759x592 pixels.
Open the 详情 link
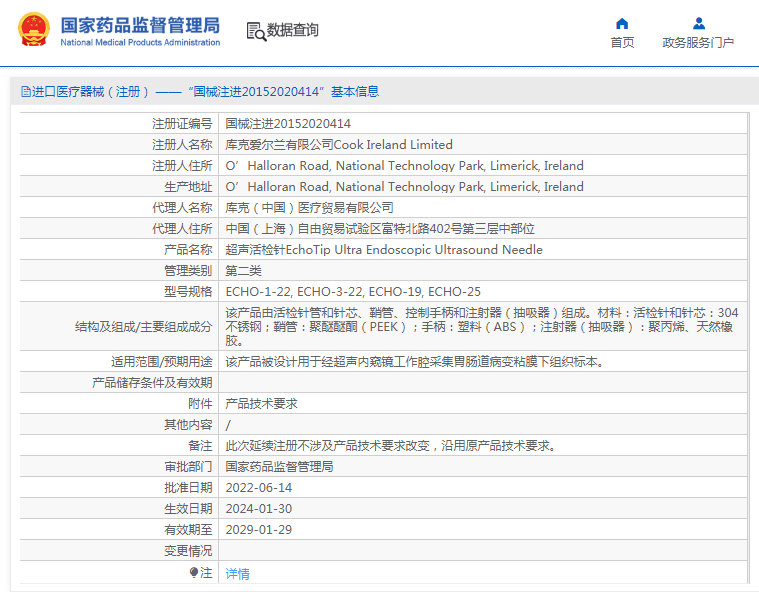click(238, 574)
